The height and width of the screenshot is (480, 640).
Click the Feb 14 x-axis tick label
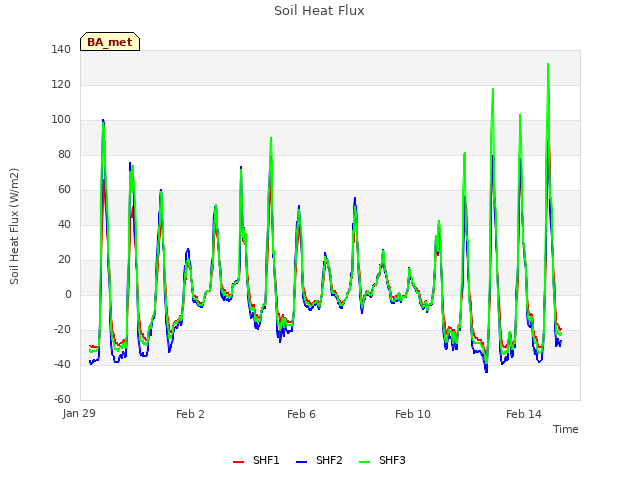(524, 414)
